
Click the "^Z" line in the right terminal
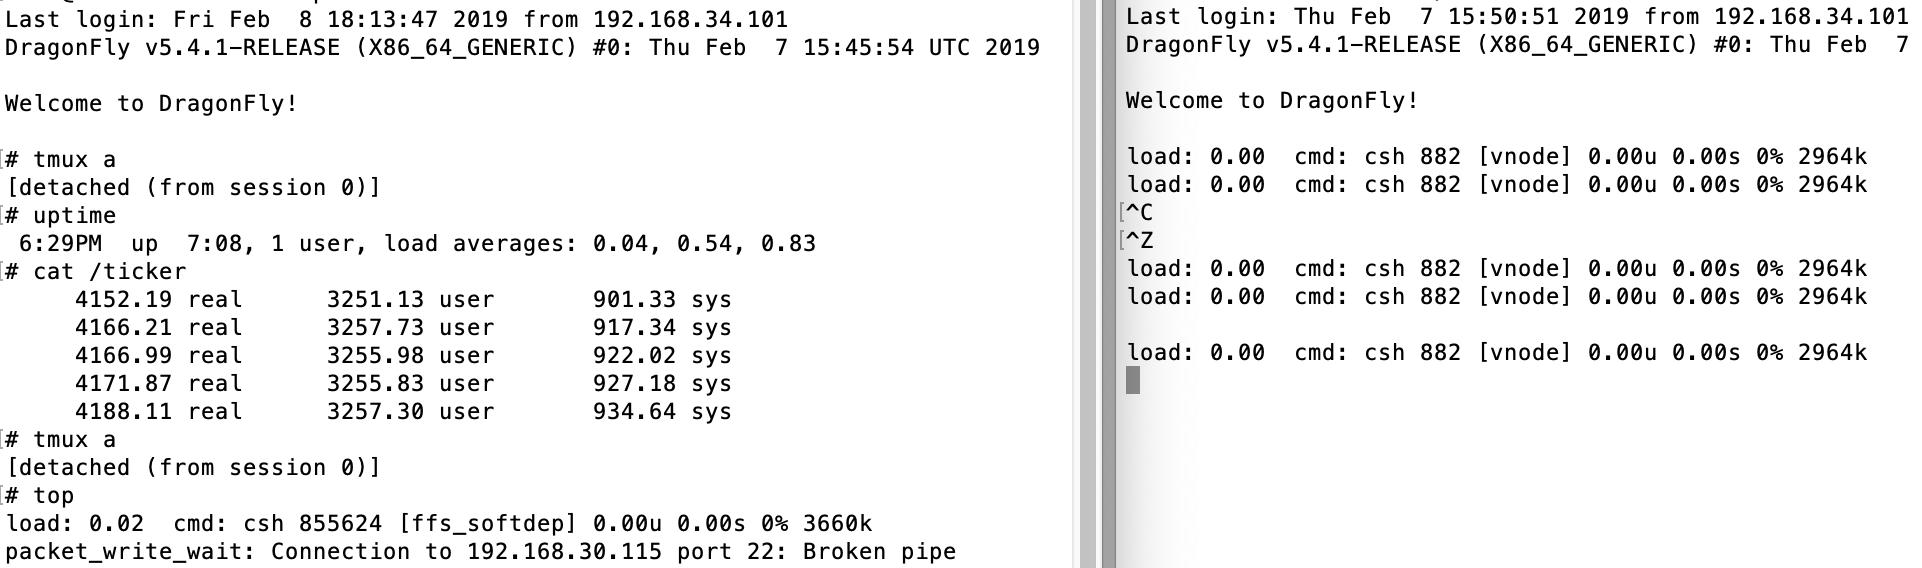click(1140, 241)
